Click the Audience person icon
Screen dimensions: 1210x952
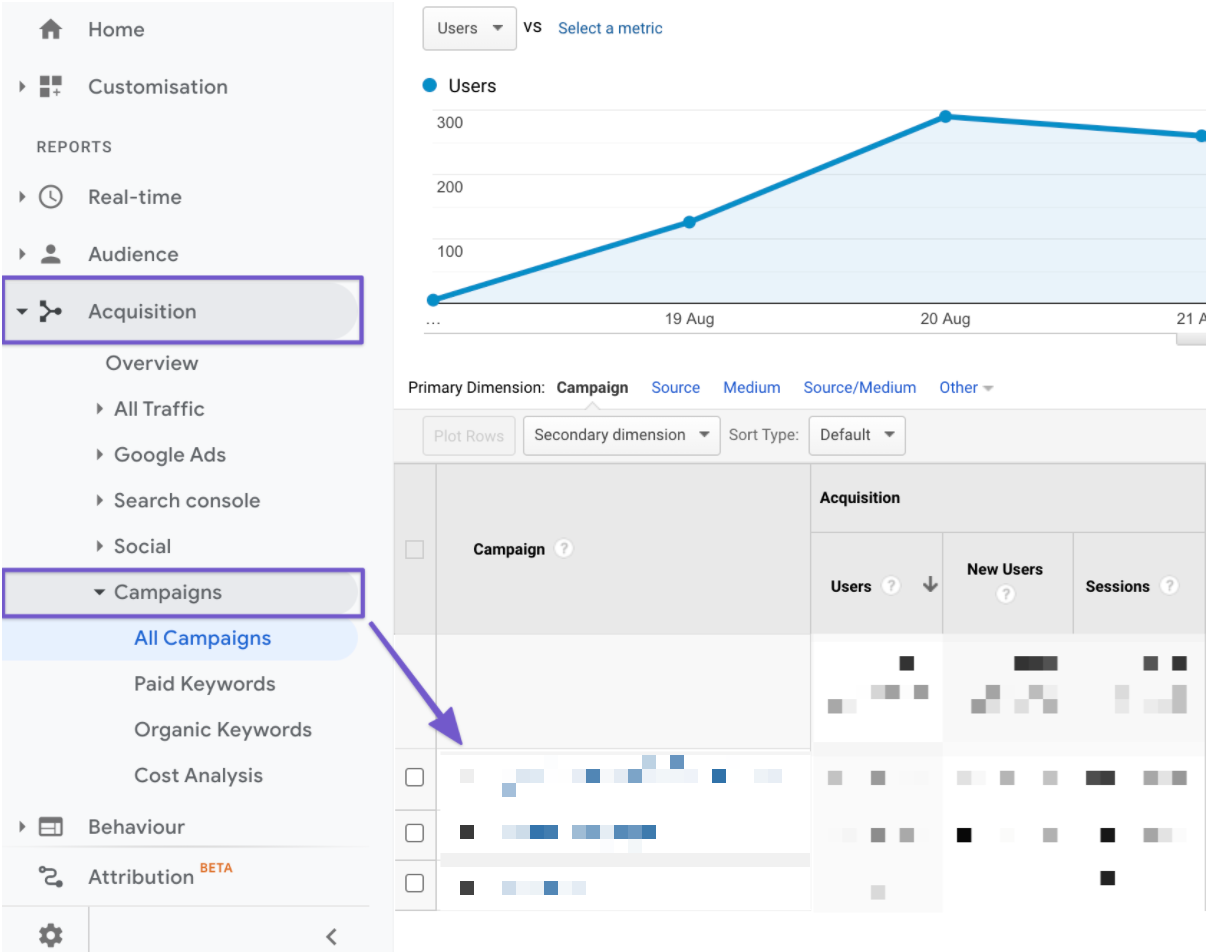pos(54,253)
